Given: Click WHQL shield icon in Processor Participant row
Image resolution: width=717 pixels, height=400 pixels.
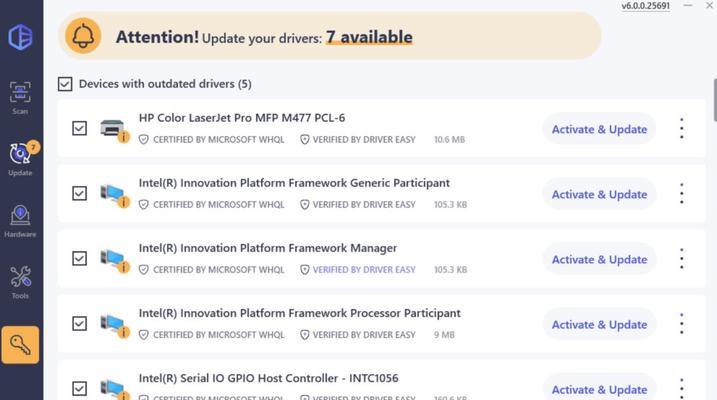Looking at the screenshot, I should [144, 335].
